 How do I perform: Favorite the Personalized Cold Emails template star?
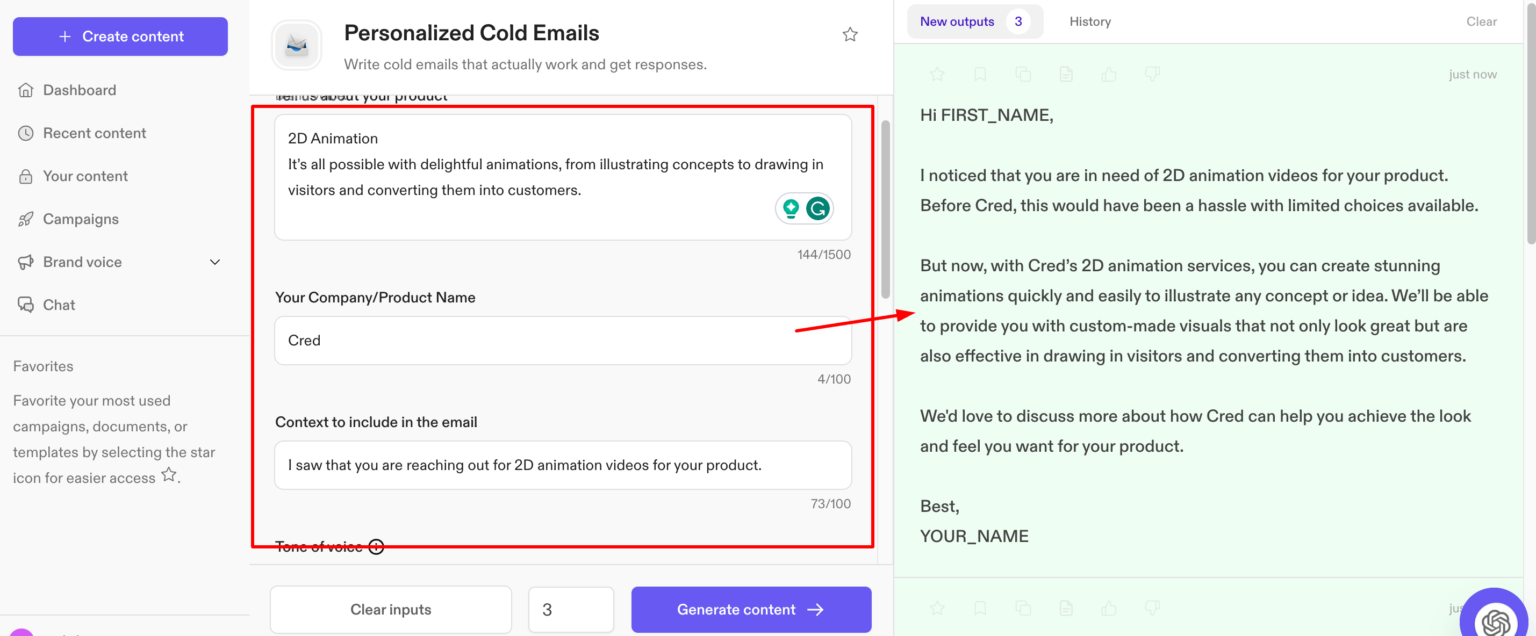click(850, 35)
